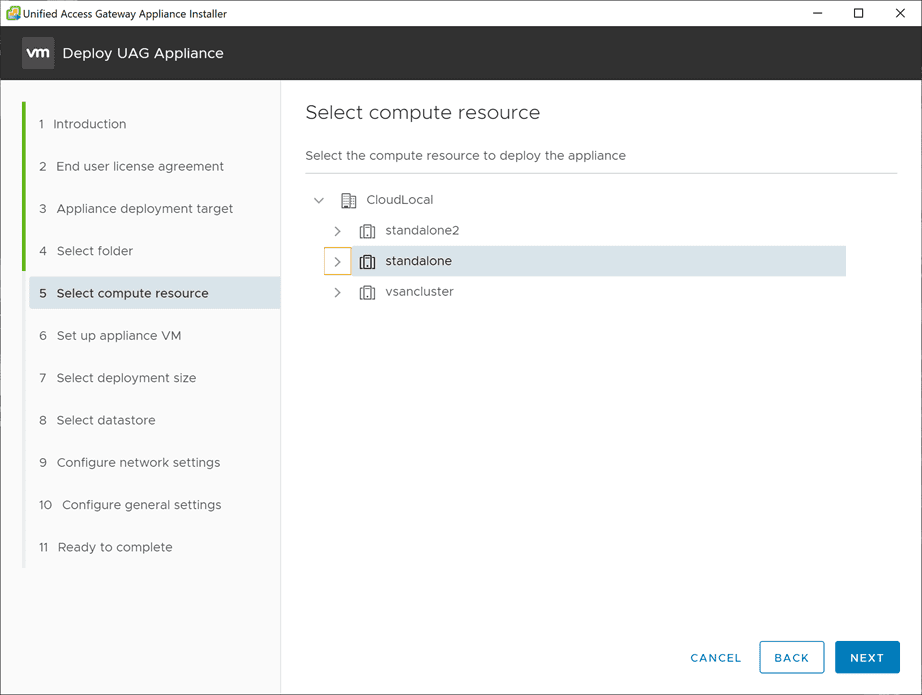The width and height of the screenshot is (922, 695).
Task: Expand the standalone cluster node
Action: (x=338, y=262)
